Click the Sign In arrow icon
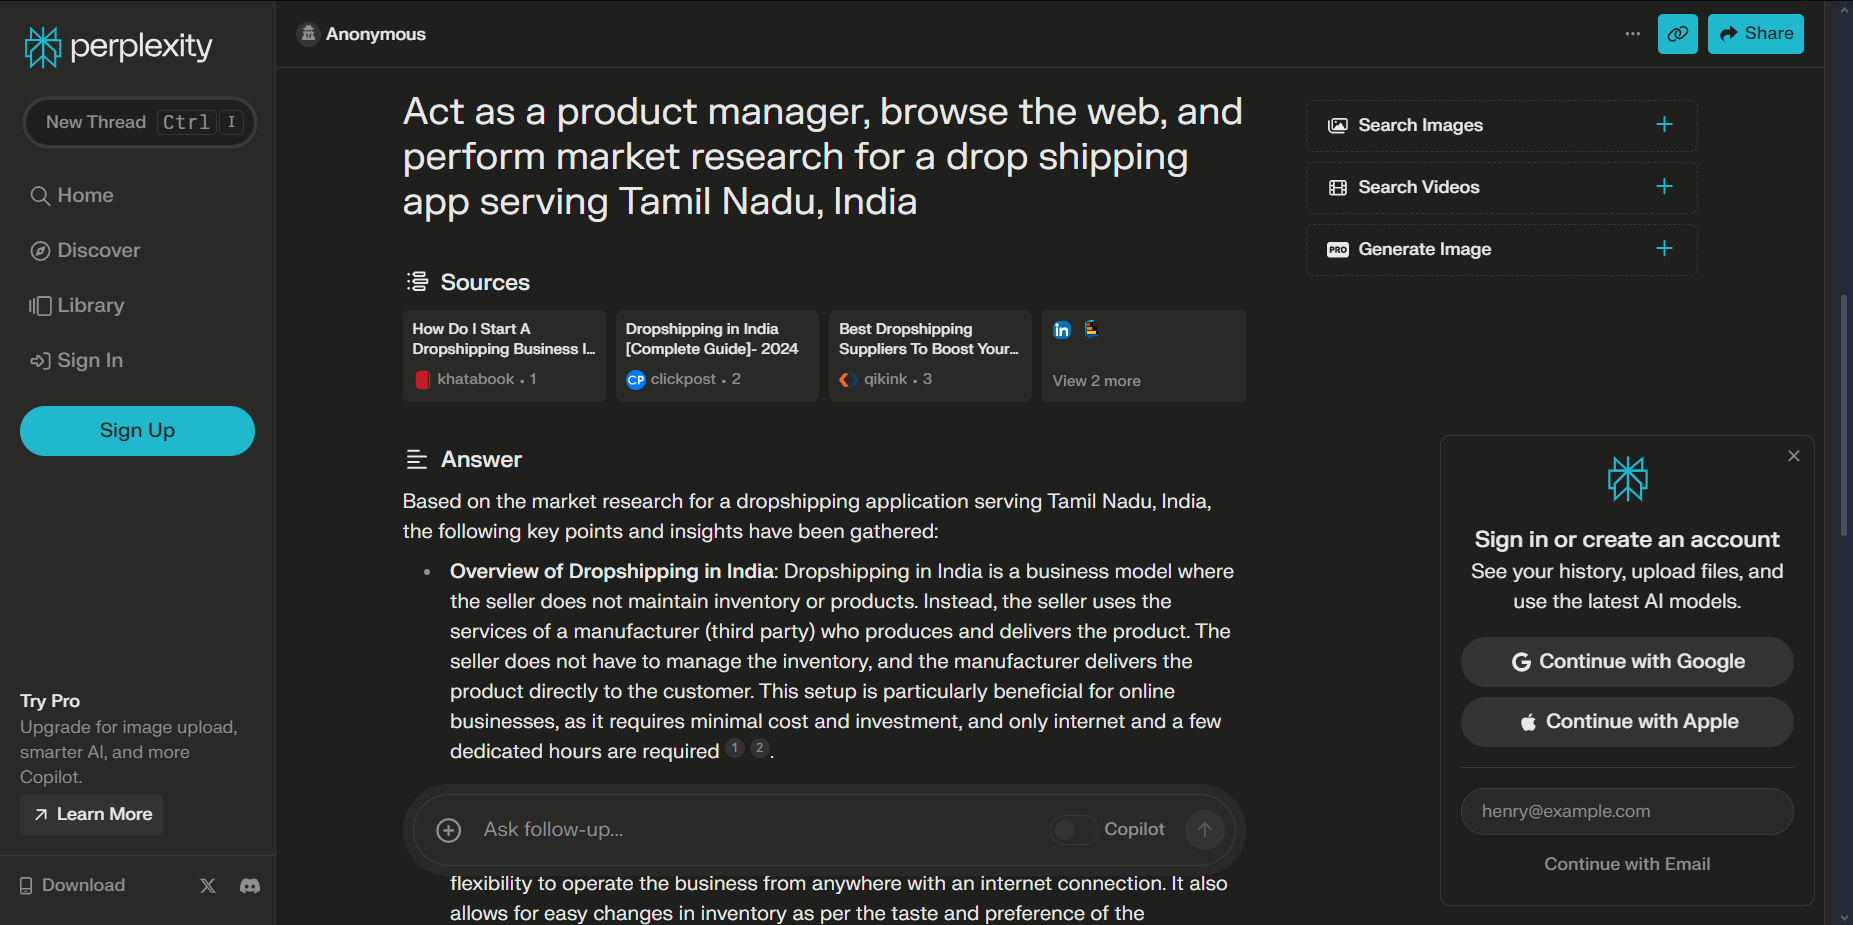Image resolution: width=1853 pixels, height=925 pixels. pos(40,361)
